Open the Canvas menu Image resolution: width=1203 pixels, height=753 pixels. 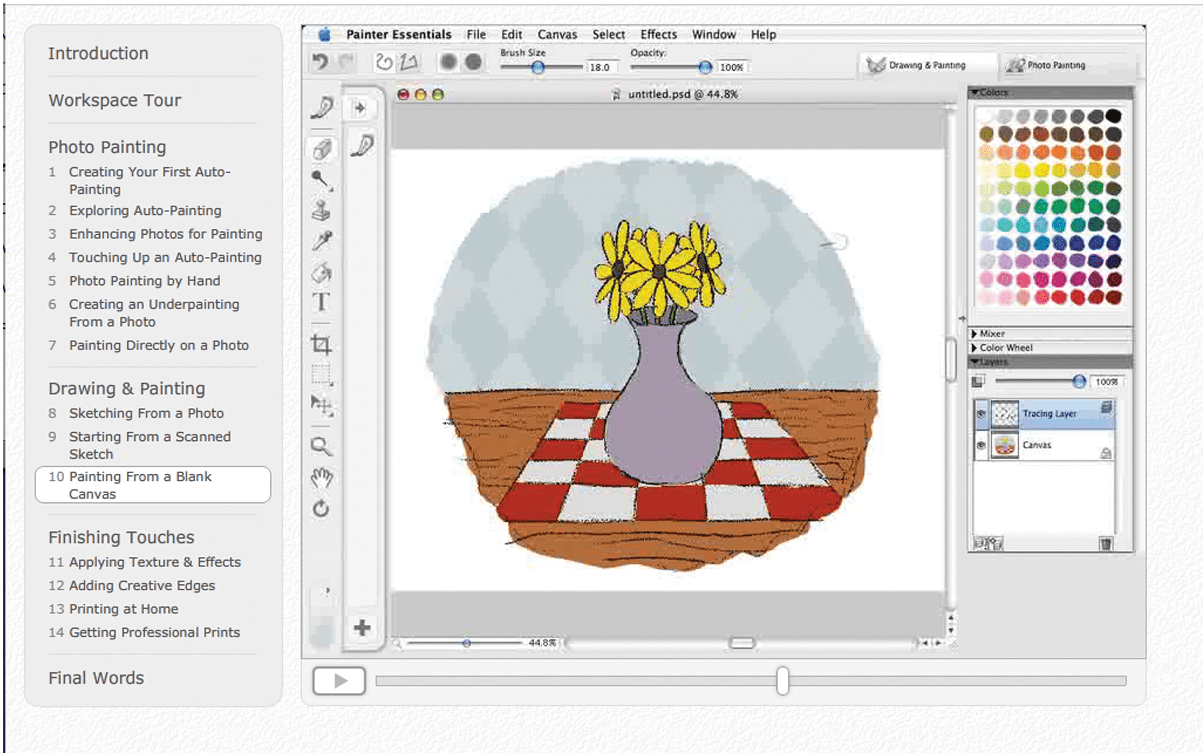click(557, 34)
